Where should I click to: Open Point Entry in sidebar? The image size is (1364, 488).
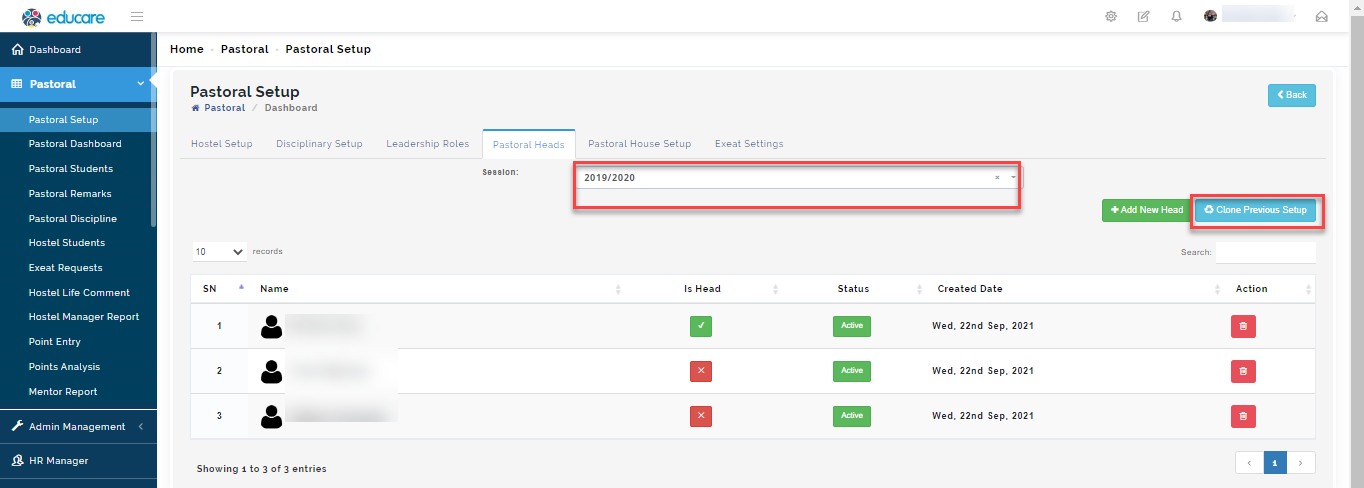coord(55,342)
